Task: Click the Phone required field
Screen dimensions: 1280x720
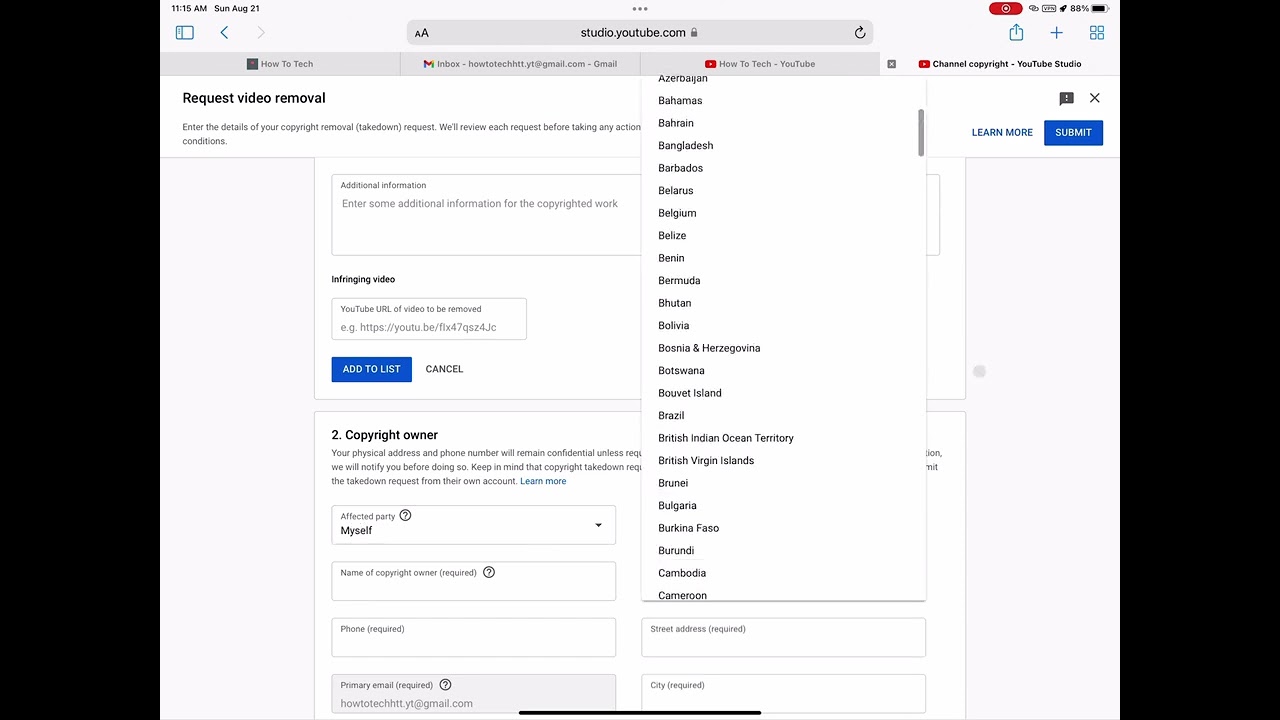Action: pos(473,637)
